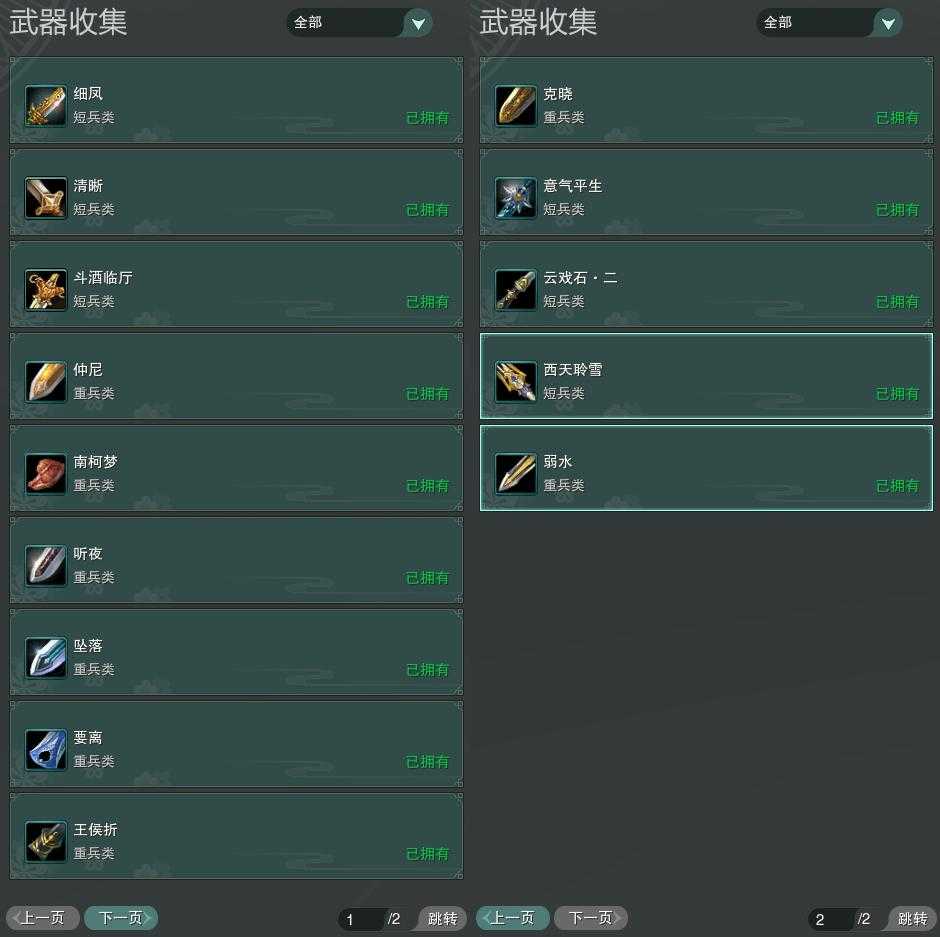
Task: Open the left panel 全部 filter dropdown arrow
Action: [418, 23]
